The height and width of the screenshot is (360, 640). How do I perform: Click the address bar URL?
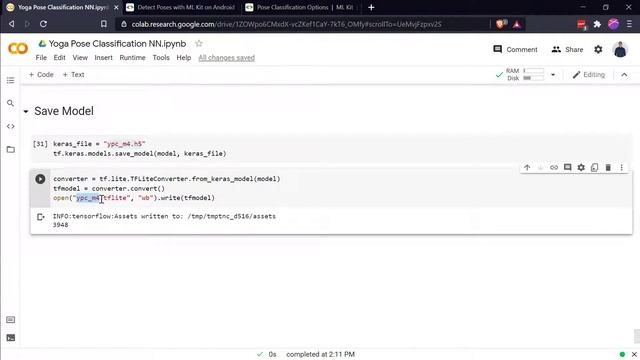(x=286, y=24)
